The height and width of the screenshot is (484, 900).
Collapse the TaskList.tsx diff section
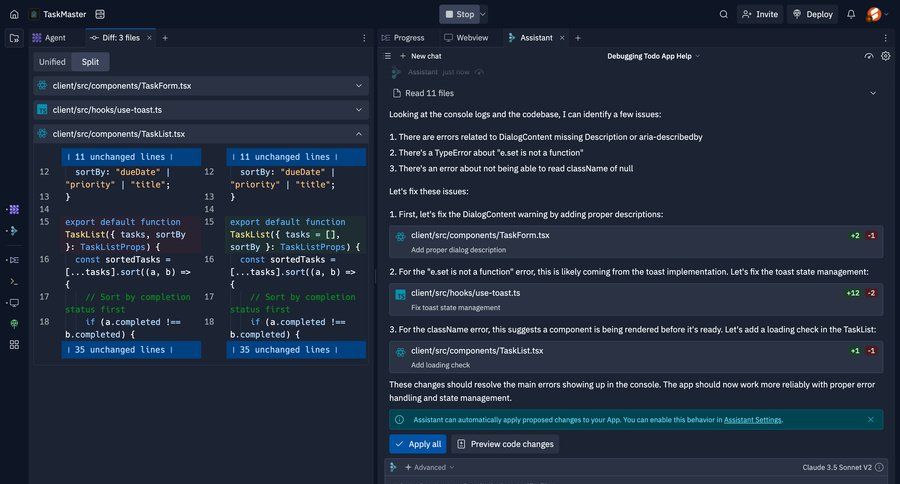point(359,133)
